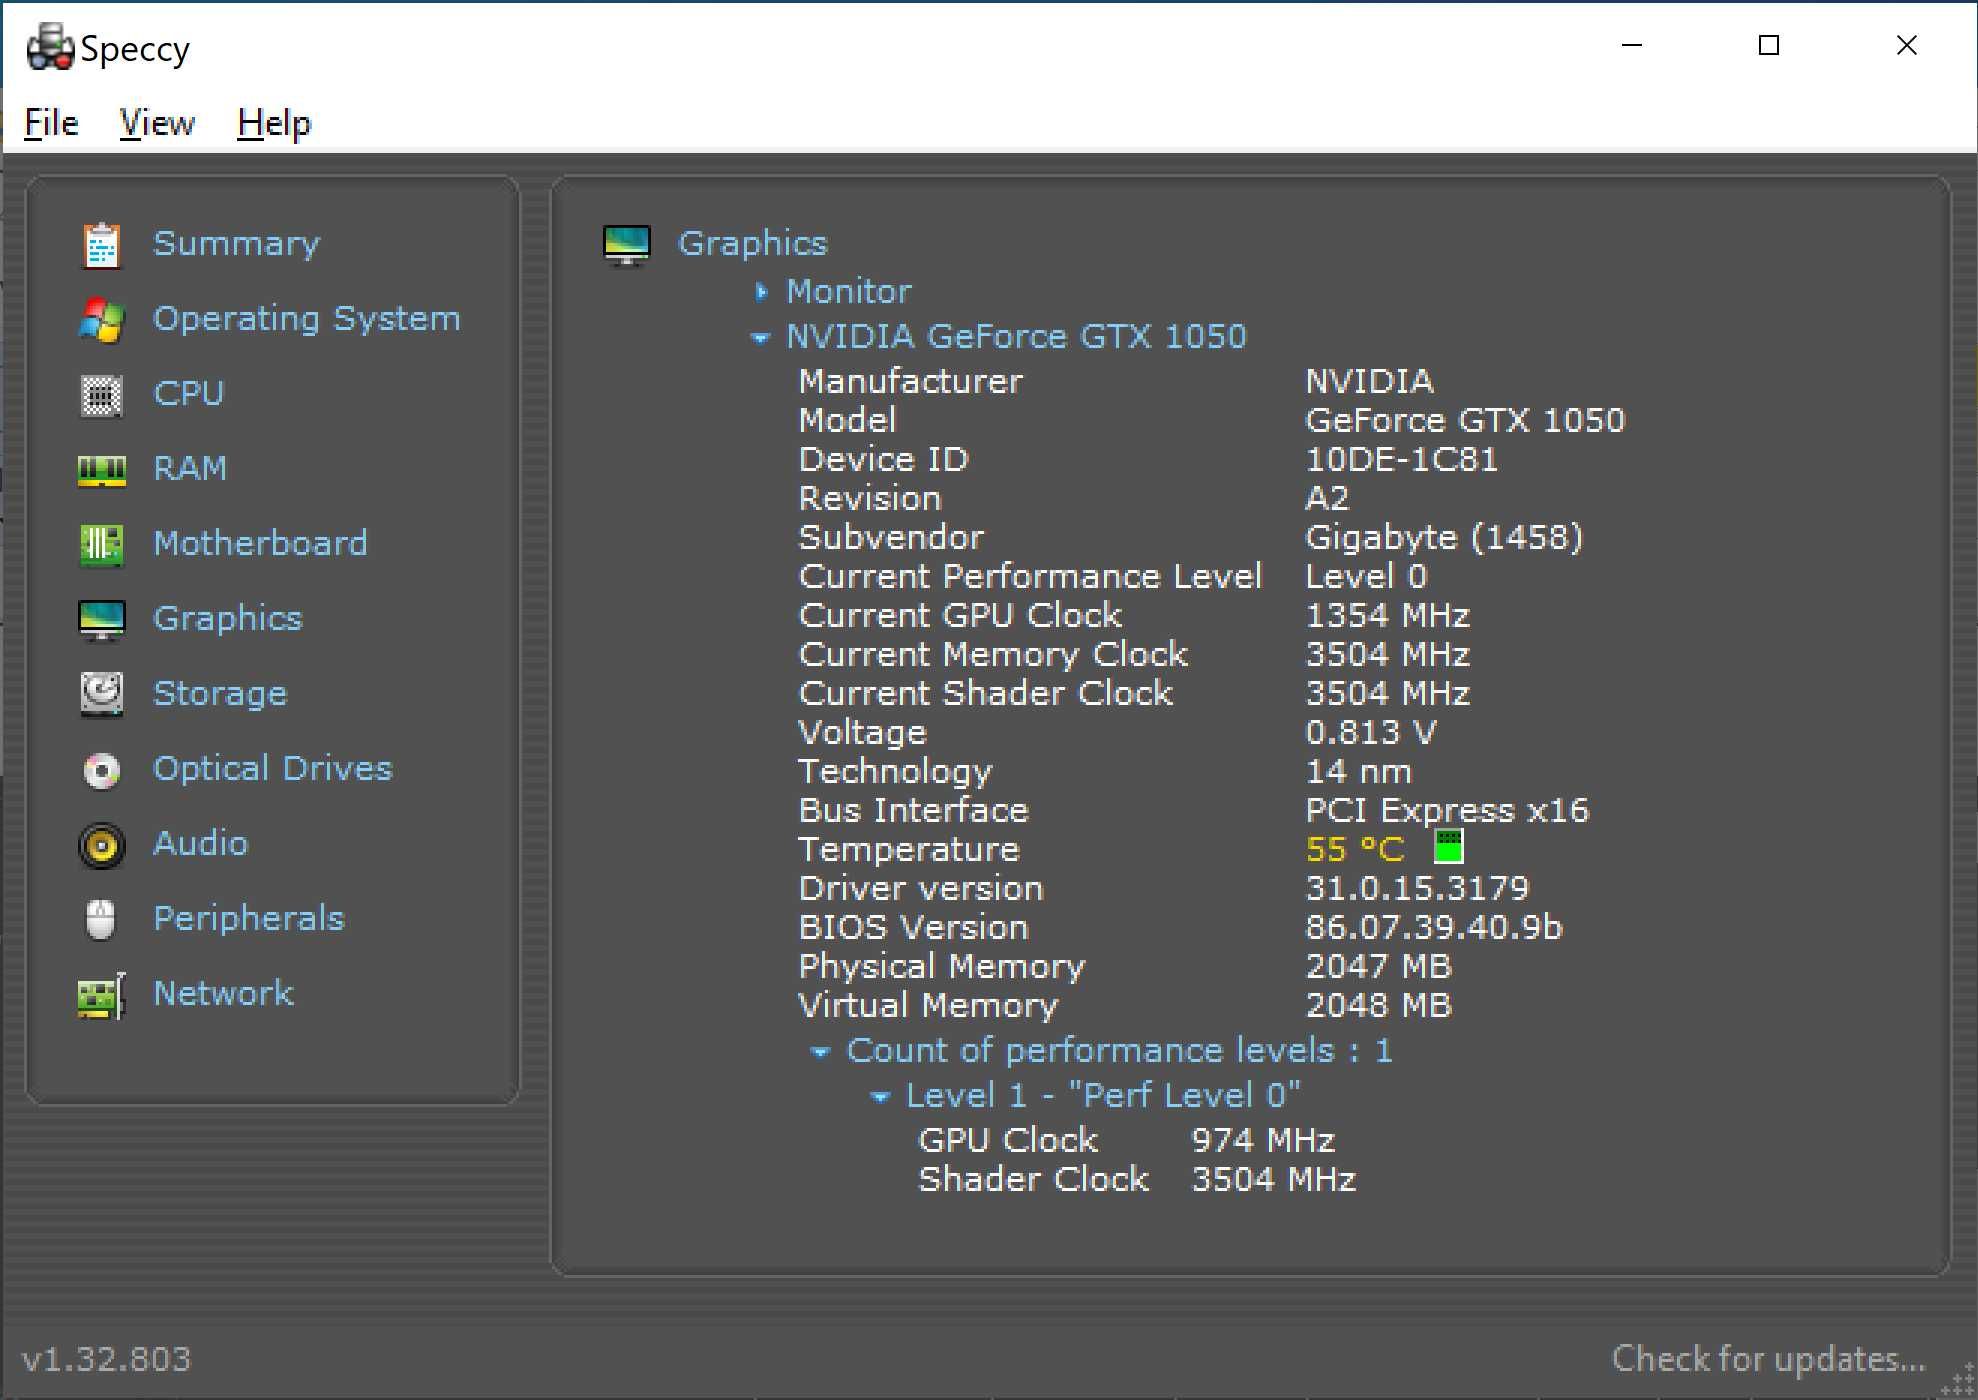Click Virtual Memory value 2048 MB
This screenshot has height=1400, width=1978.
pyautogui.click(x=1379, y=1006)
